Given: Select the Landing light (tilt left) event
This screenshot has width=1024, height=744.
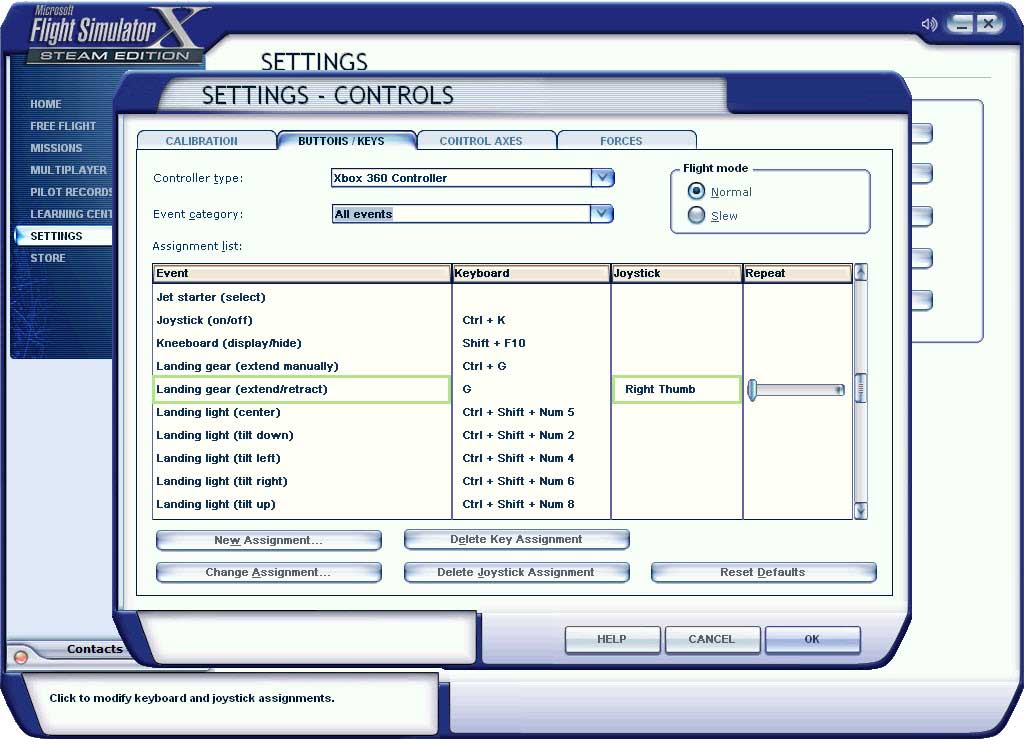Looking at the screenshot, I should pos(218,458).
